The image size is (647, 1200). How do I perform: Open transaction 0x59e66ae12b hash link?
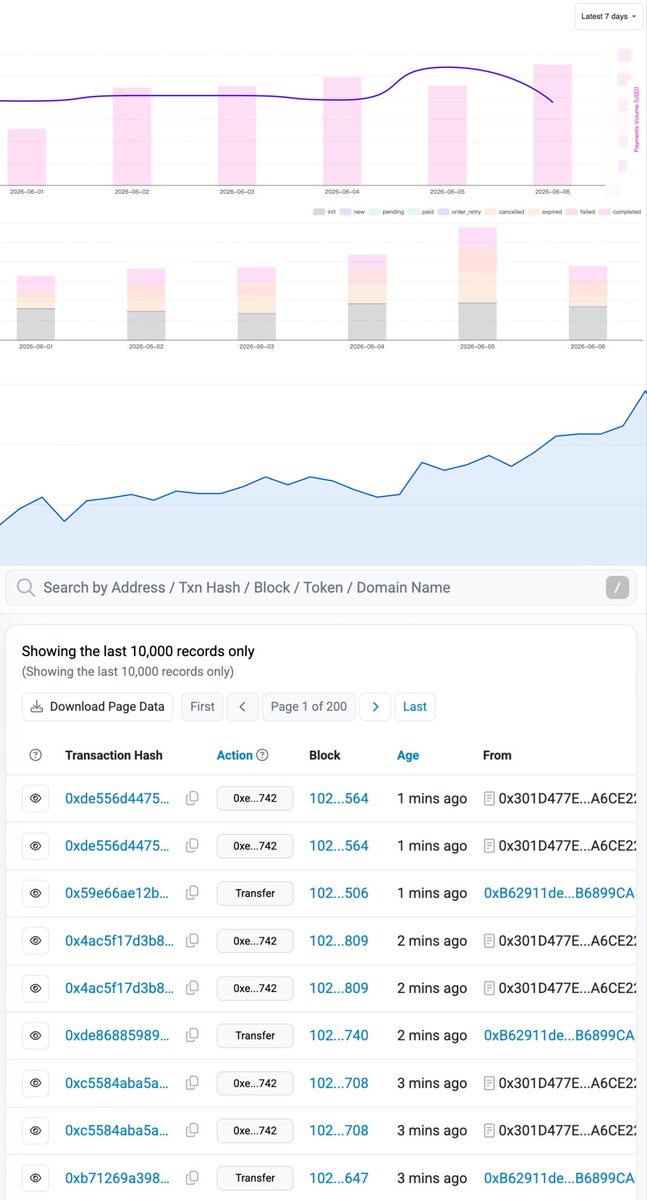pos(118,893)
